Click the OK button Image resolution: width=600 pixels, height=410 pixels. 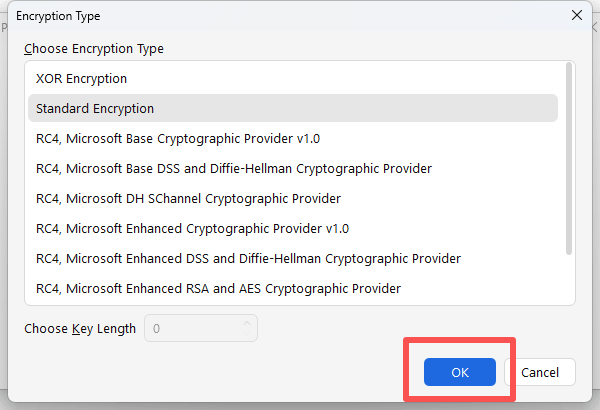pyautogui.click(x=460, y=372)
